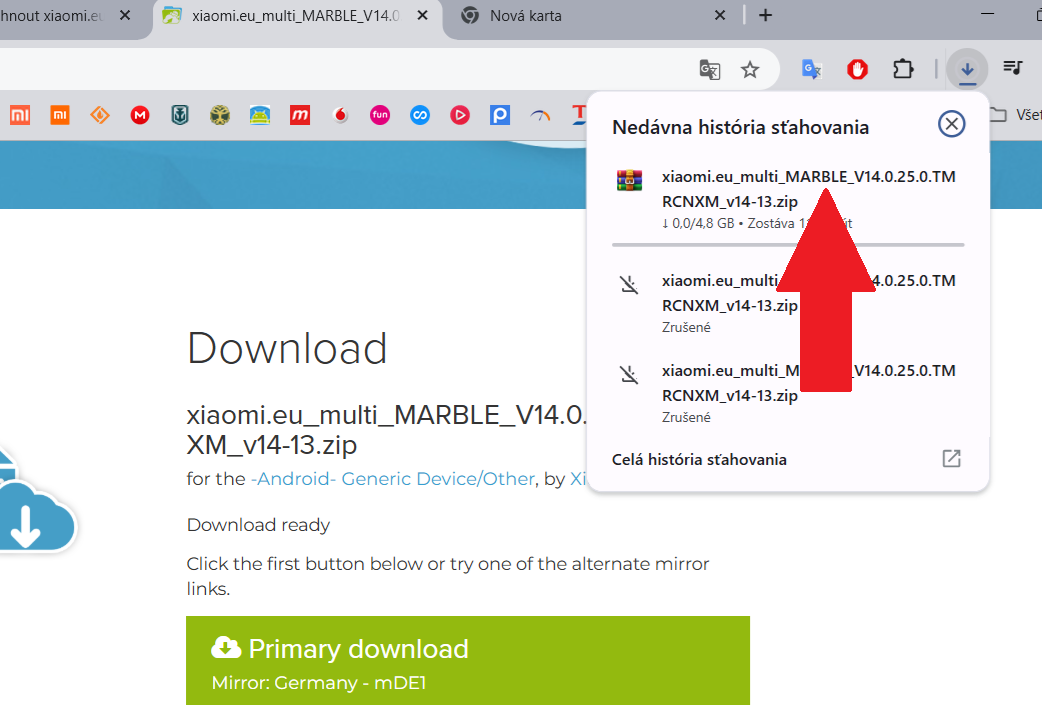Screen dimensions: 1042x705
Task: Click the 'Nedávna história sťahovania' heading
Action: point(740,127)
